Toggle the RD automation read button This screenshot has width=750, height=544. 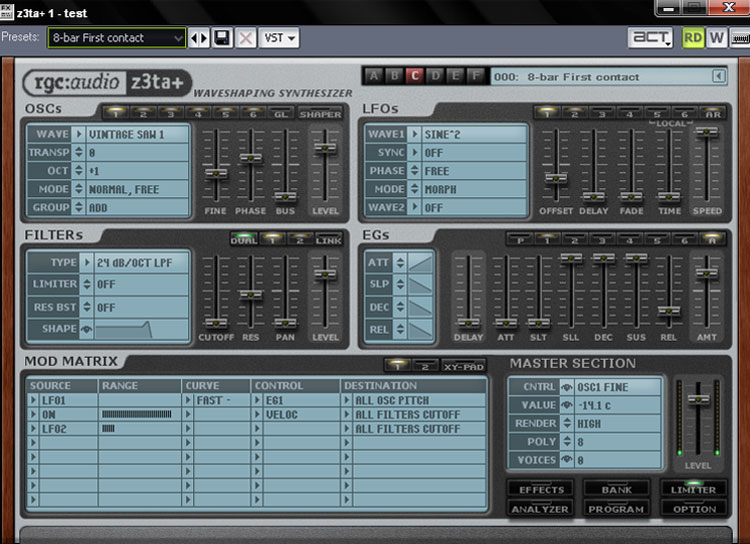click(693, 38)
